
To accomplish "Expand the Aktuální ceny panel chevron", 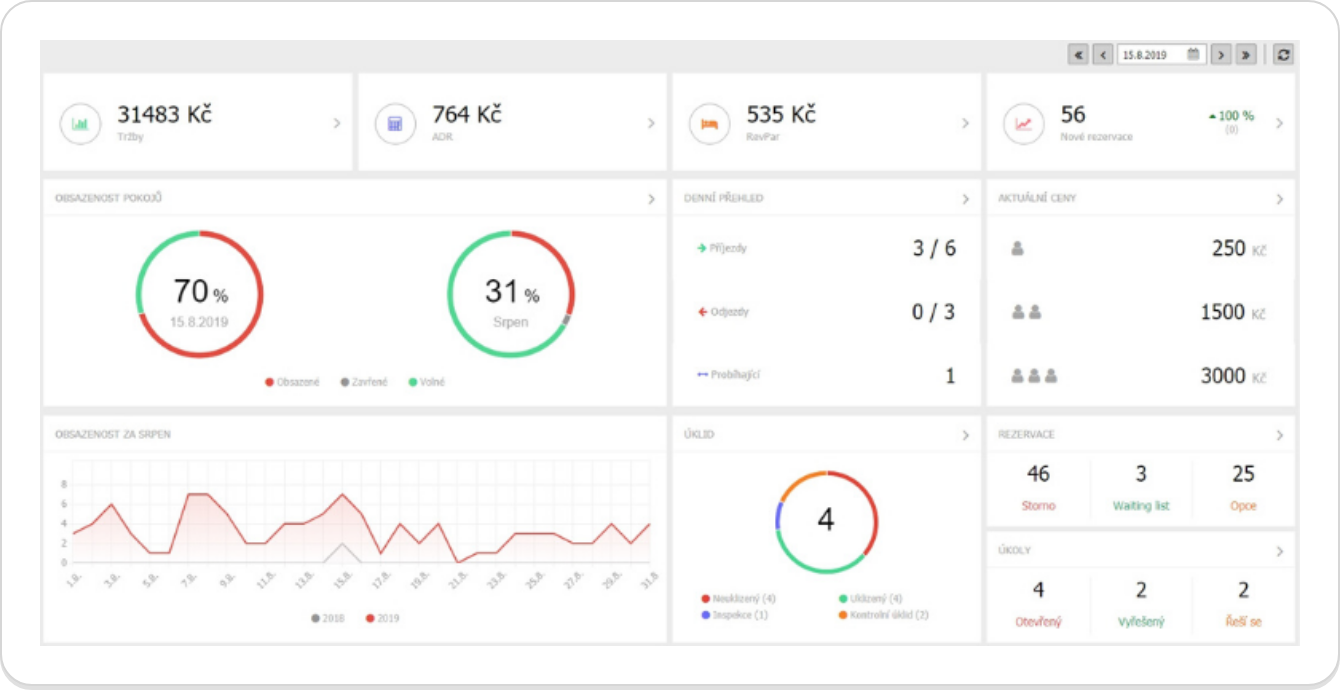I will coord(1279,199).
